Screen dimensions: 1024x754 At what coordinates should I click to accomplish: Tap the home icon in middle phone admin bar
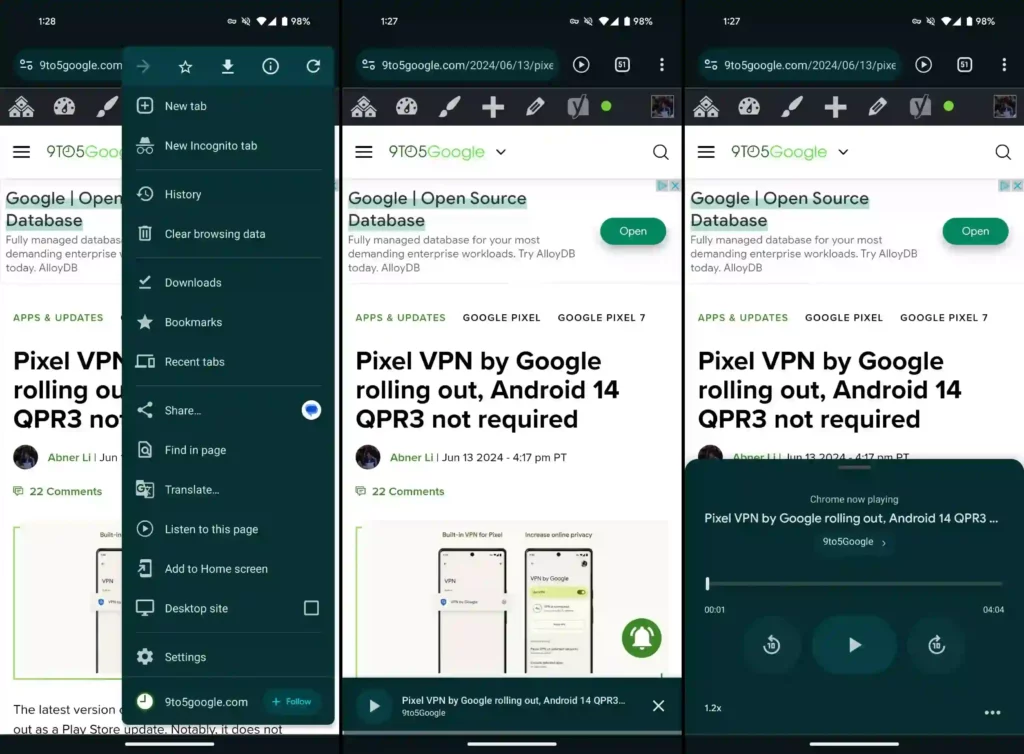[x=364, y=106]
